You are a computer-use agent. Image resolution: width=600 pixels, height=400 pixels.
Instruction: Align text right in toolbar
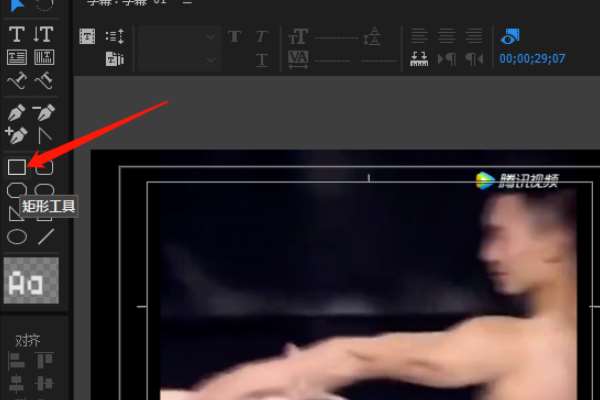click(474, 36)
